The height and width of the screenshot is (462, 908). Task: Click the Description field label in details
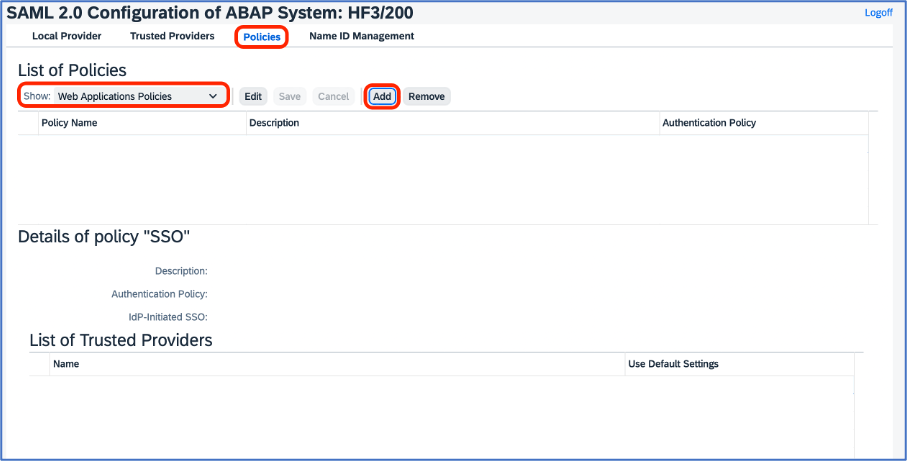click(x=181, y=271)
